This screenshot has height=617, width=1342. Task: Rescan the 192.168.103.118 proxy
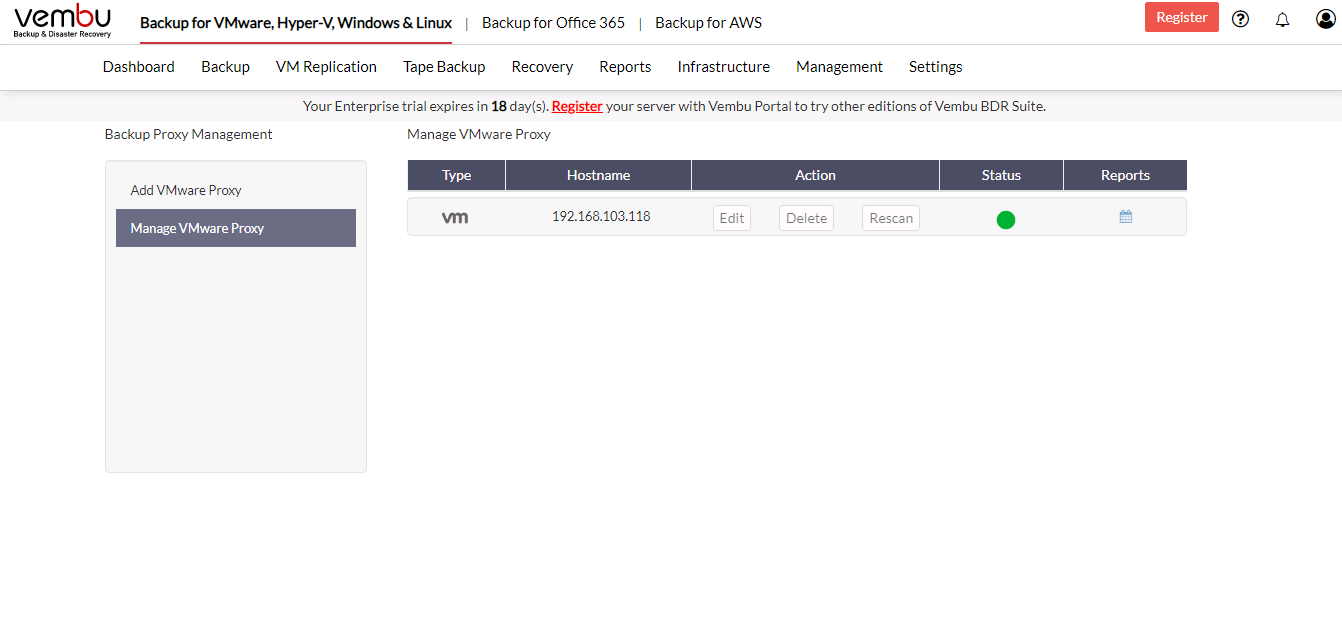click(x=891, y=218)
